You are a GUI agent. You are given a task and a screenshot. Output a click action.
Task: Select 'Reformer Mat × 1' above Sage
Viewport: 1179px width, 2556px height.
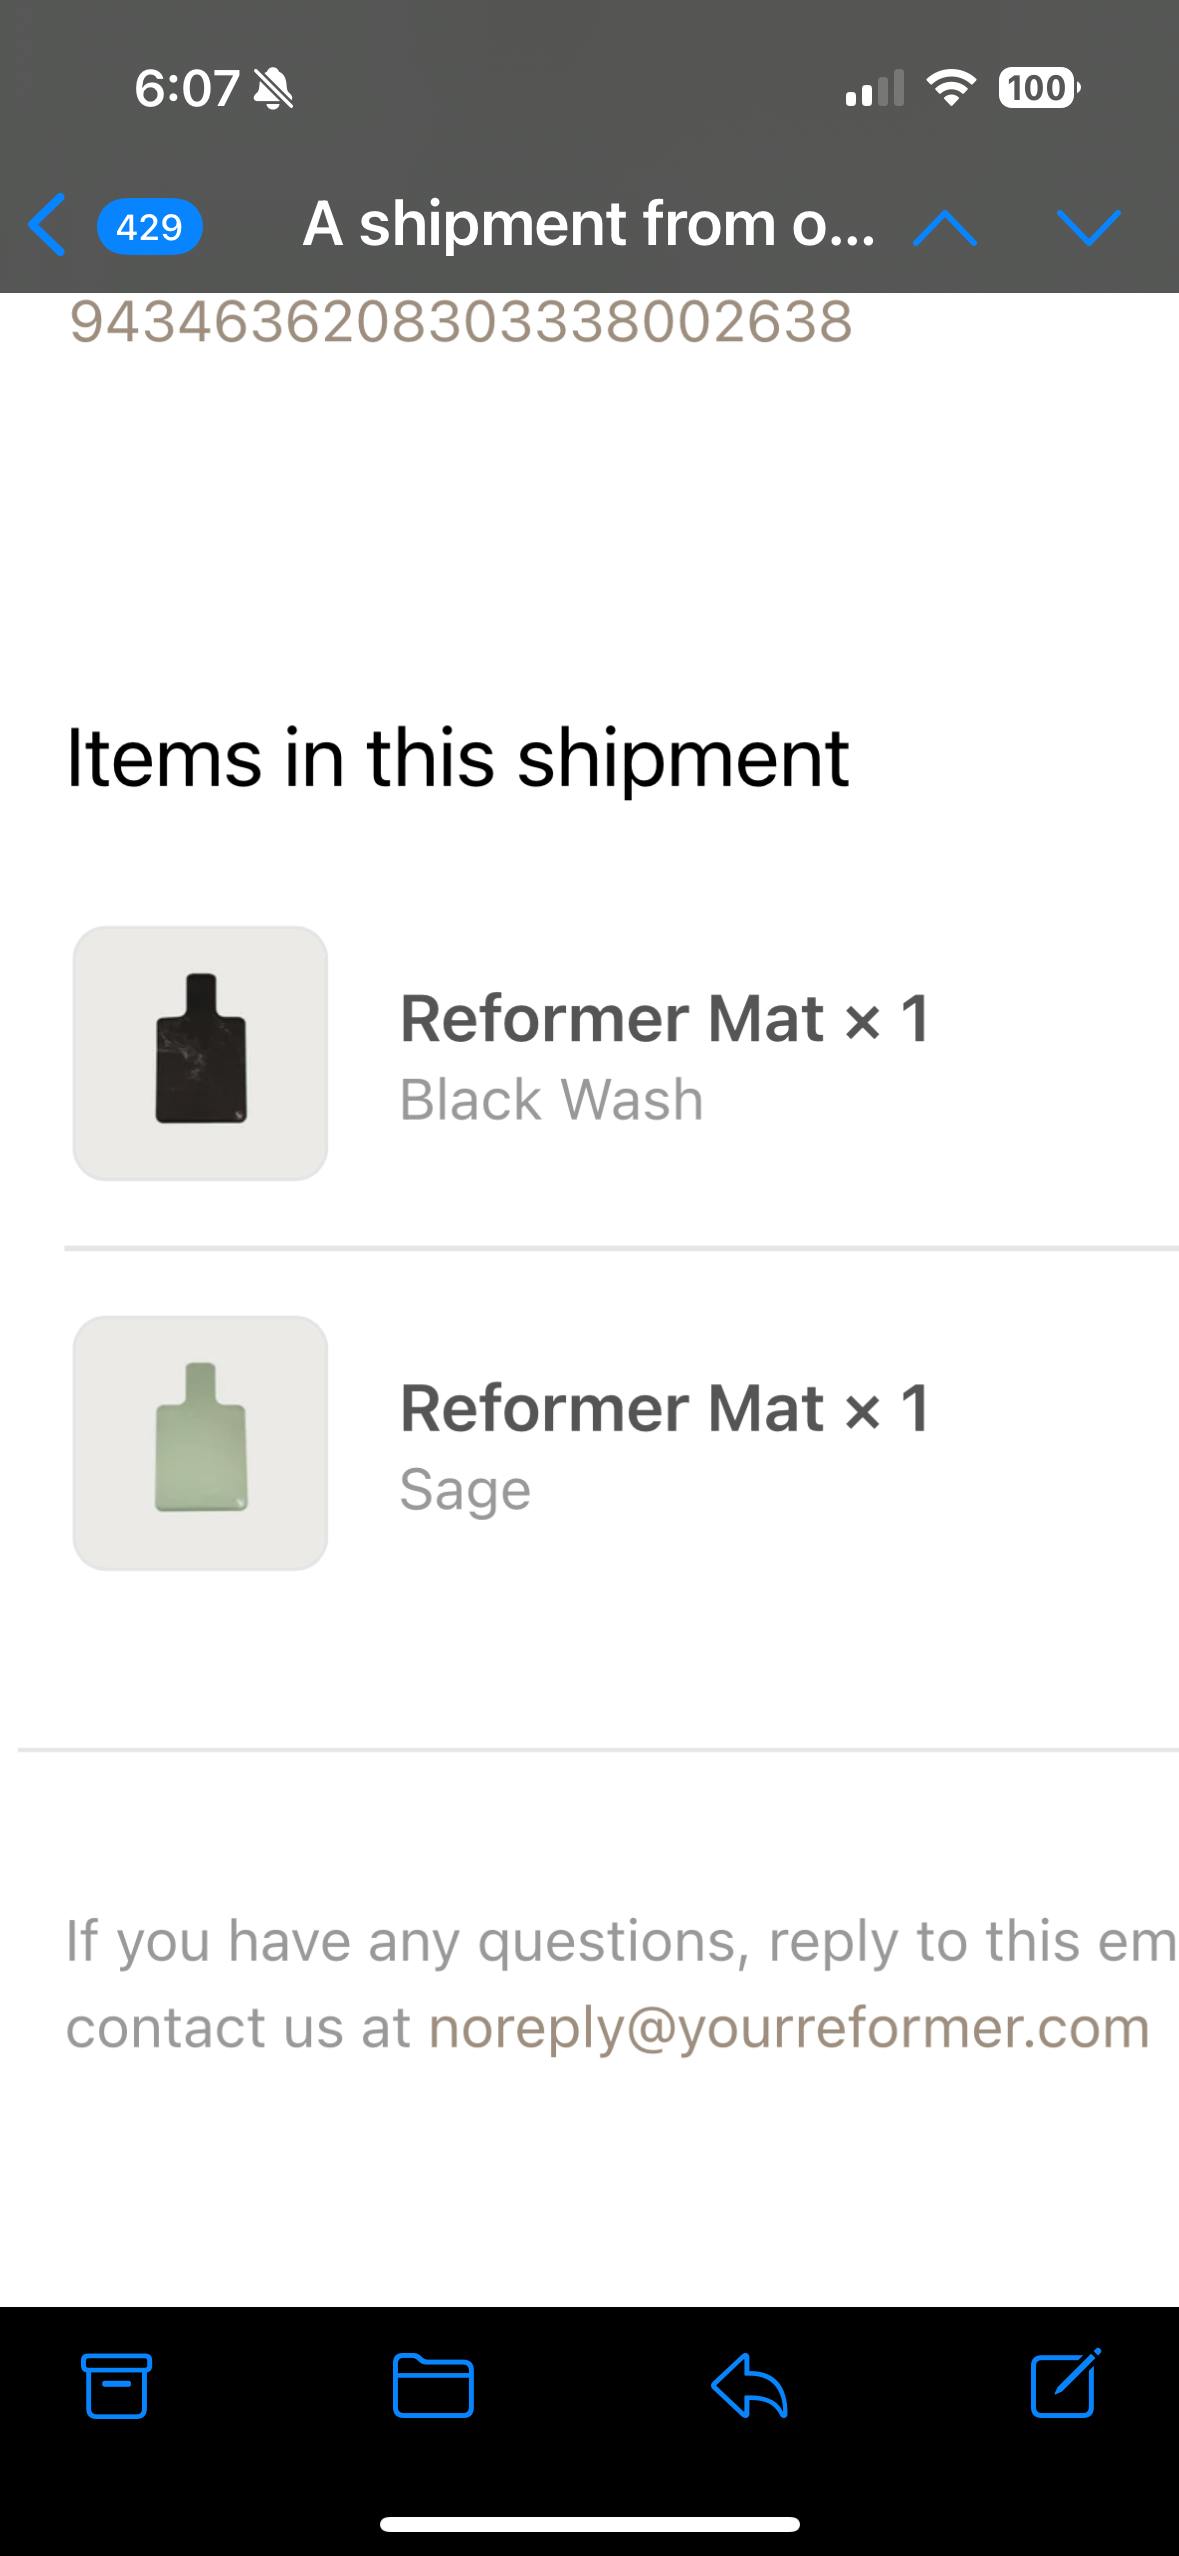pyautogui.click(x=664, y=1408)
